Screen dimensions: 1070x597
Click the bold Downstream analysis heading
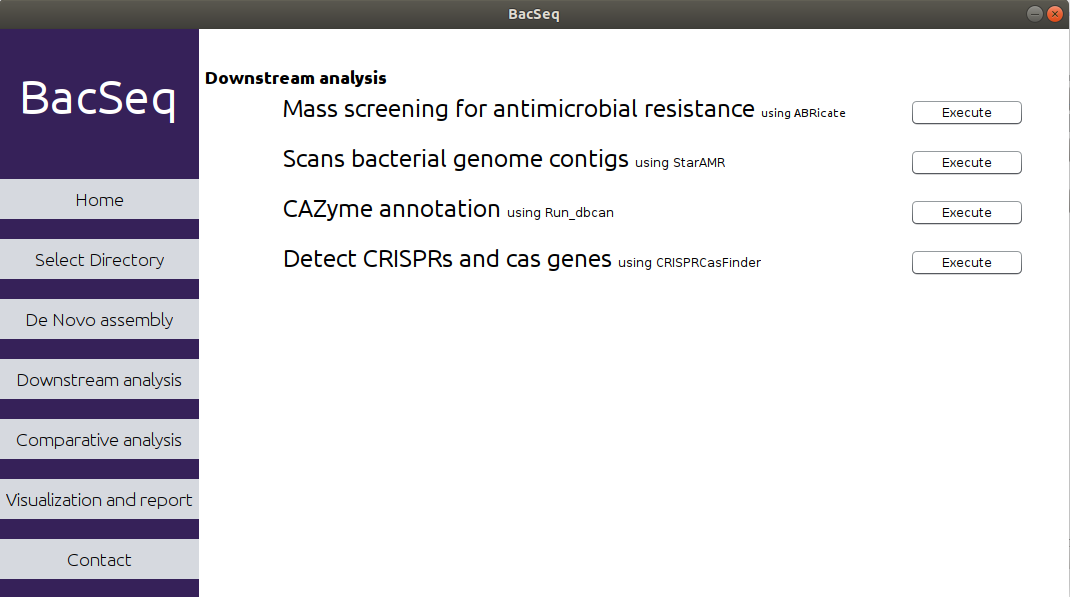tap(295, 78)
